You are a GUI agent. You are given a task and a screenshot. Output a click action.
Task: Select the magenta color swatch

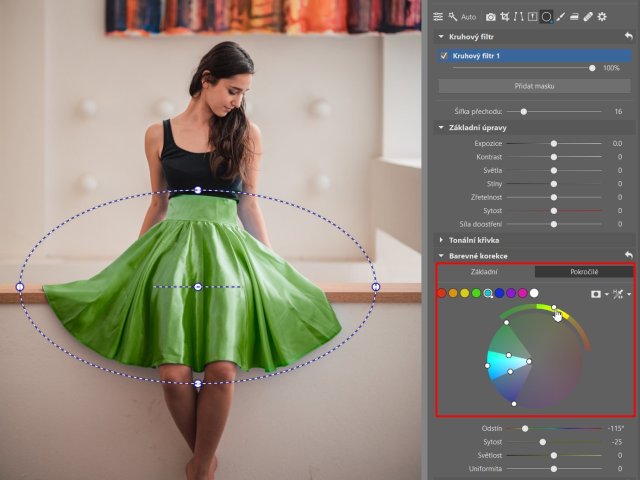[x=522, y=293]
